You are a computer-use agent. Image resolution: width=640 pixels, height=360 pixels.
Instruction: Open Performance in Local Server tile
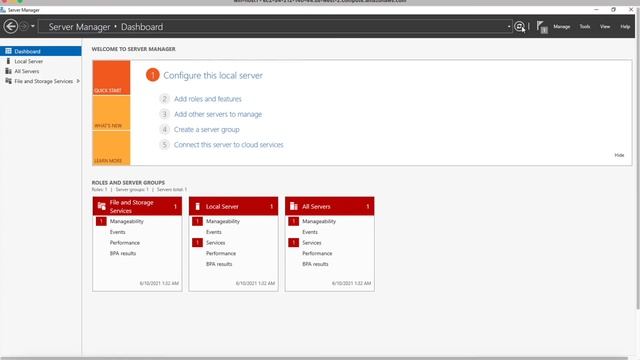click(x=221, y=253)
